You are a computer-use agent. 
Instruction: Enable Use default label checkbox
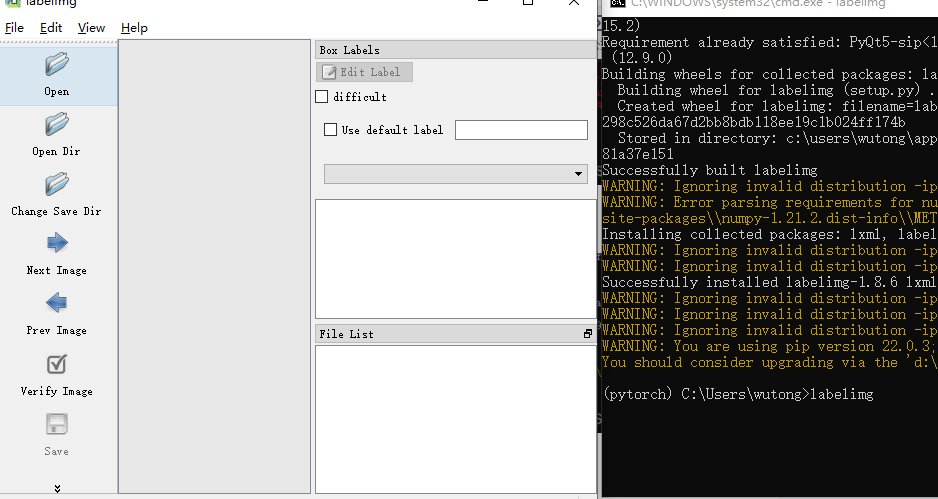330,130
